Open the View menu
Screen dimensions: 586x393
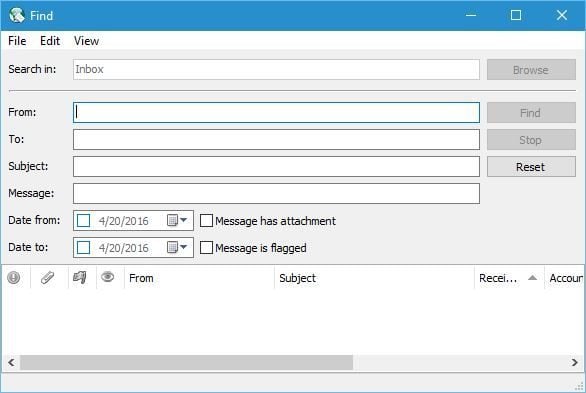pos(86,41)
